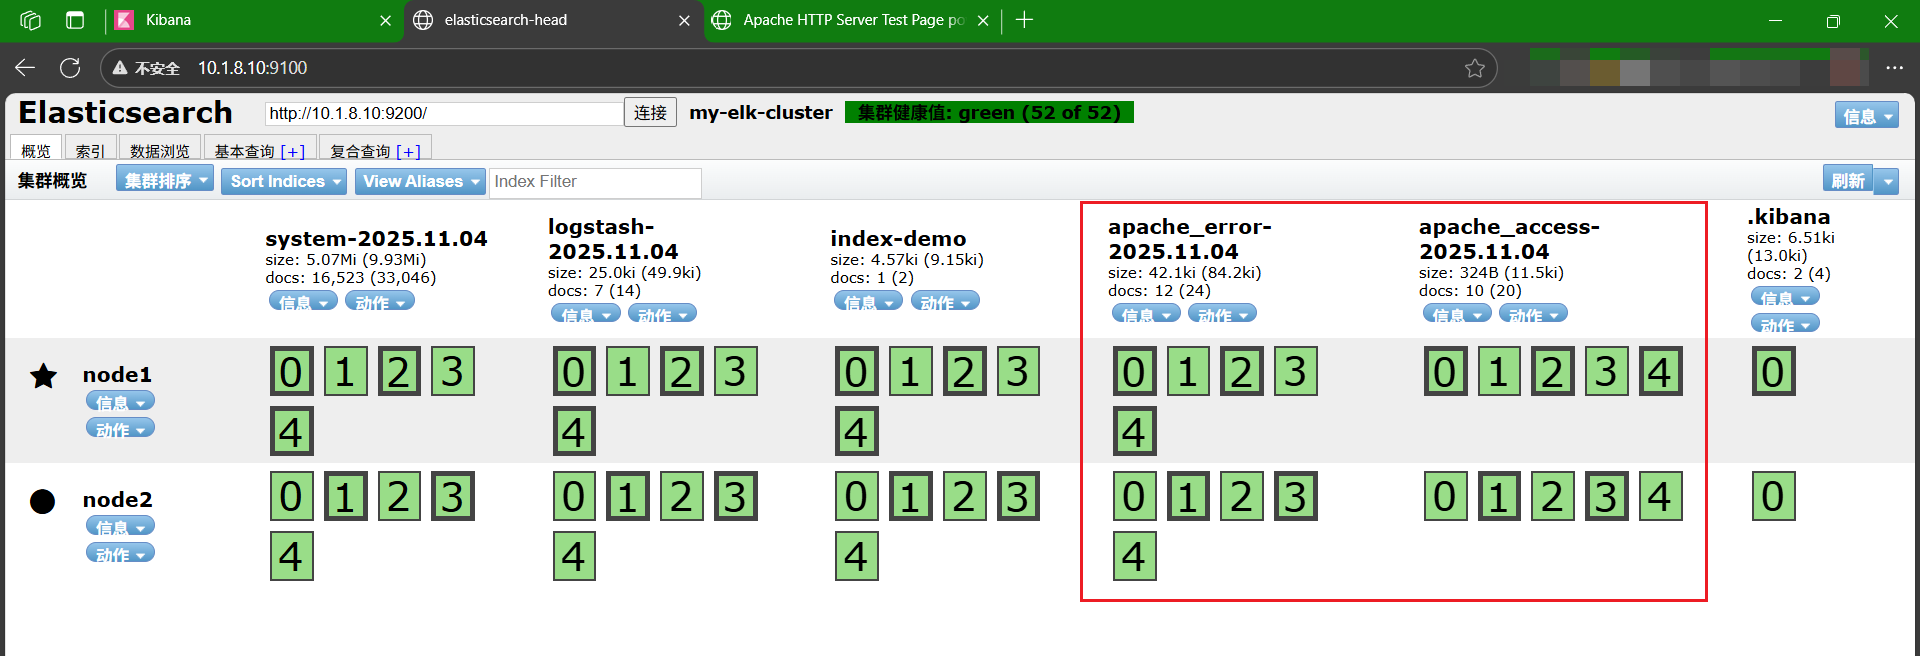
Task: Click the node1 name label
Action: [117, 374]
